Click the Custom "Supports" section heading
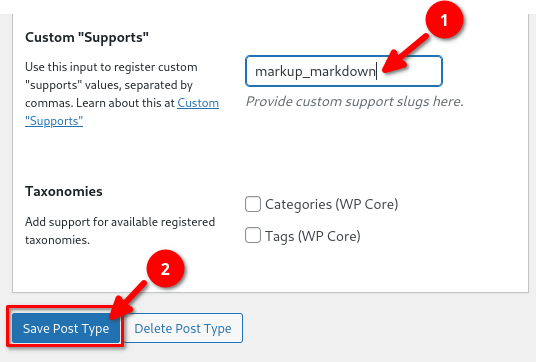536x362 pixels. click(87, 37)
